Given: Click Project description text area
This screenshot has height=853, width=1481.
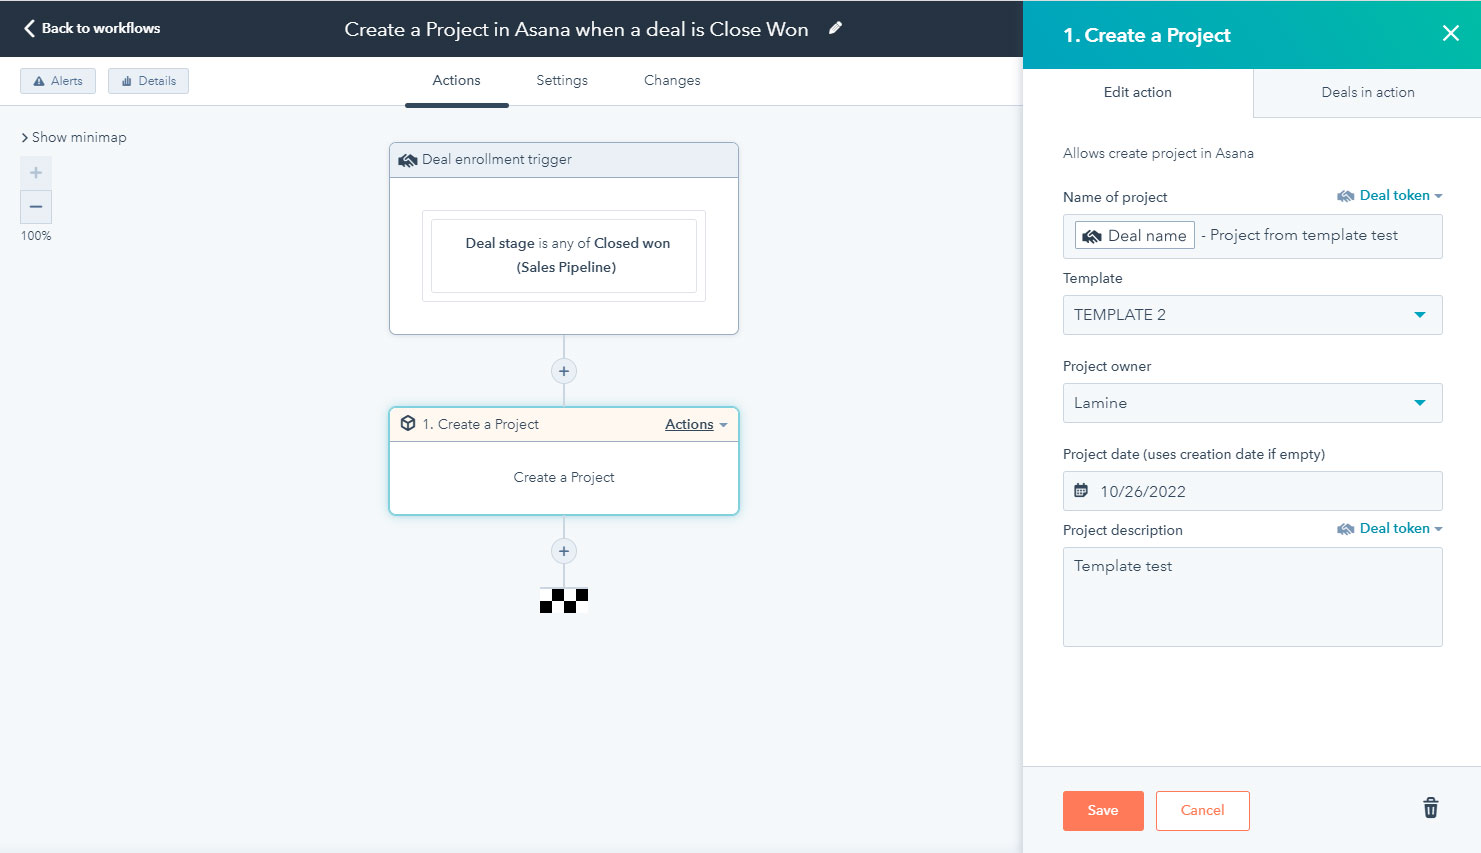Looking at the screenshot, I should (1252, 597).
